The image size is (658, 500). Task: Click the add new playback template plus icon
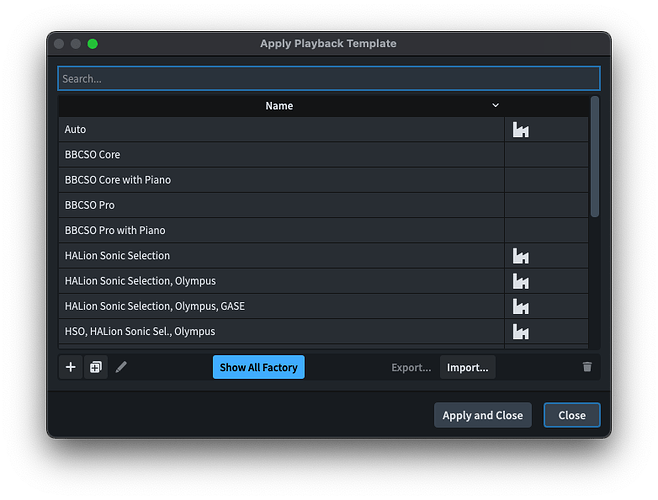click(70, 367)
